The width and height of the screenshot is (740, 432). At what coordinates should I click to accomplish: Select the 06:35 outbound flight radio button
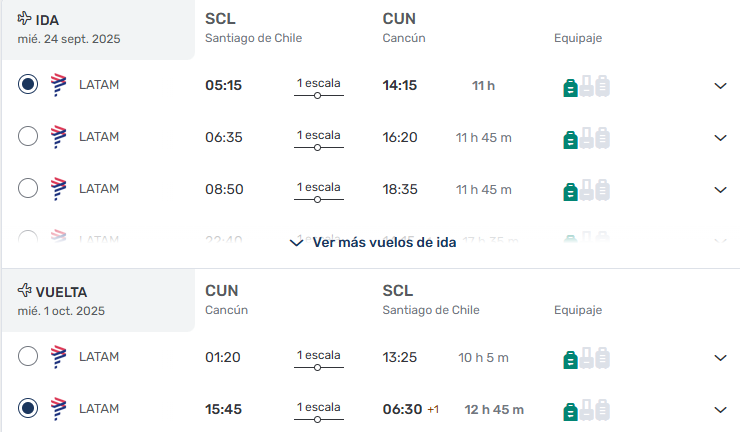click(x=28, y=136)
